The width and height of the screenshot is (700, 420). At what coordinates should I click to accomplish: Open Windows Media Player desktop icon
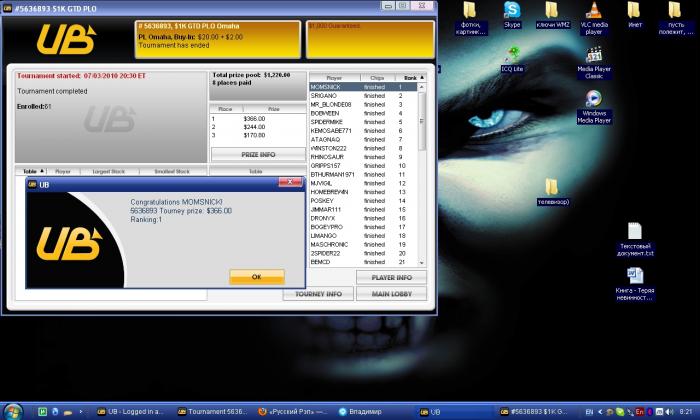[594, 107]
